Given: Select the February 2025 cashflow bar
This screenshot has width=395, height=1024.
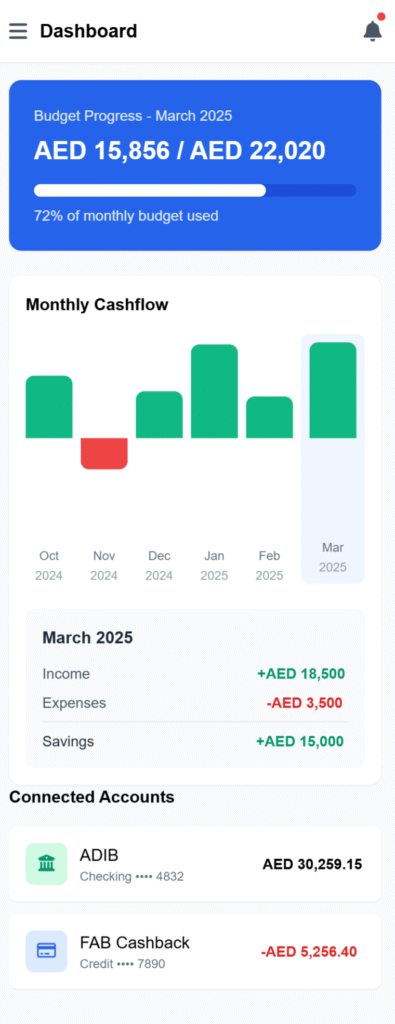Looking at the screenshot, I should coord(270,417).
